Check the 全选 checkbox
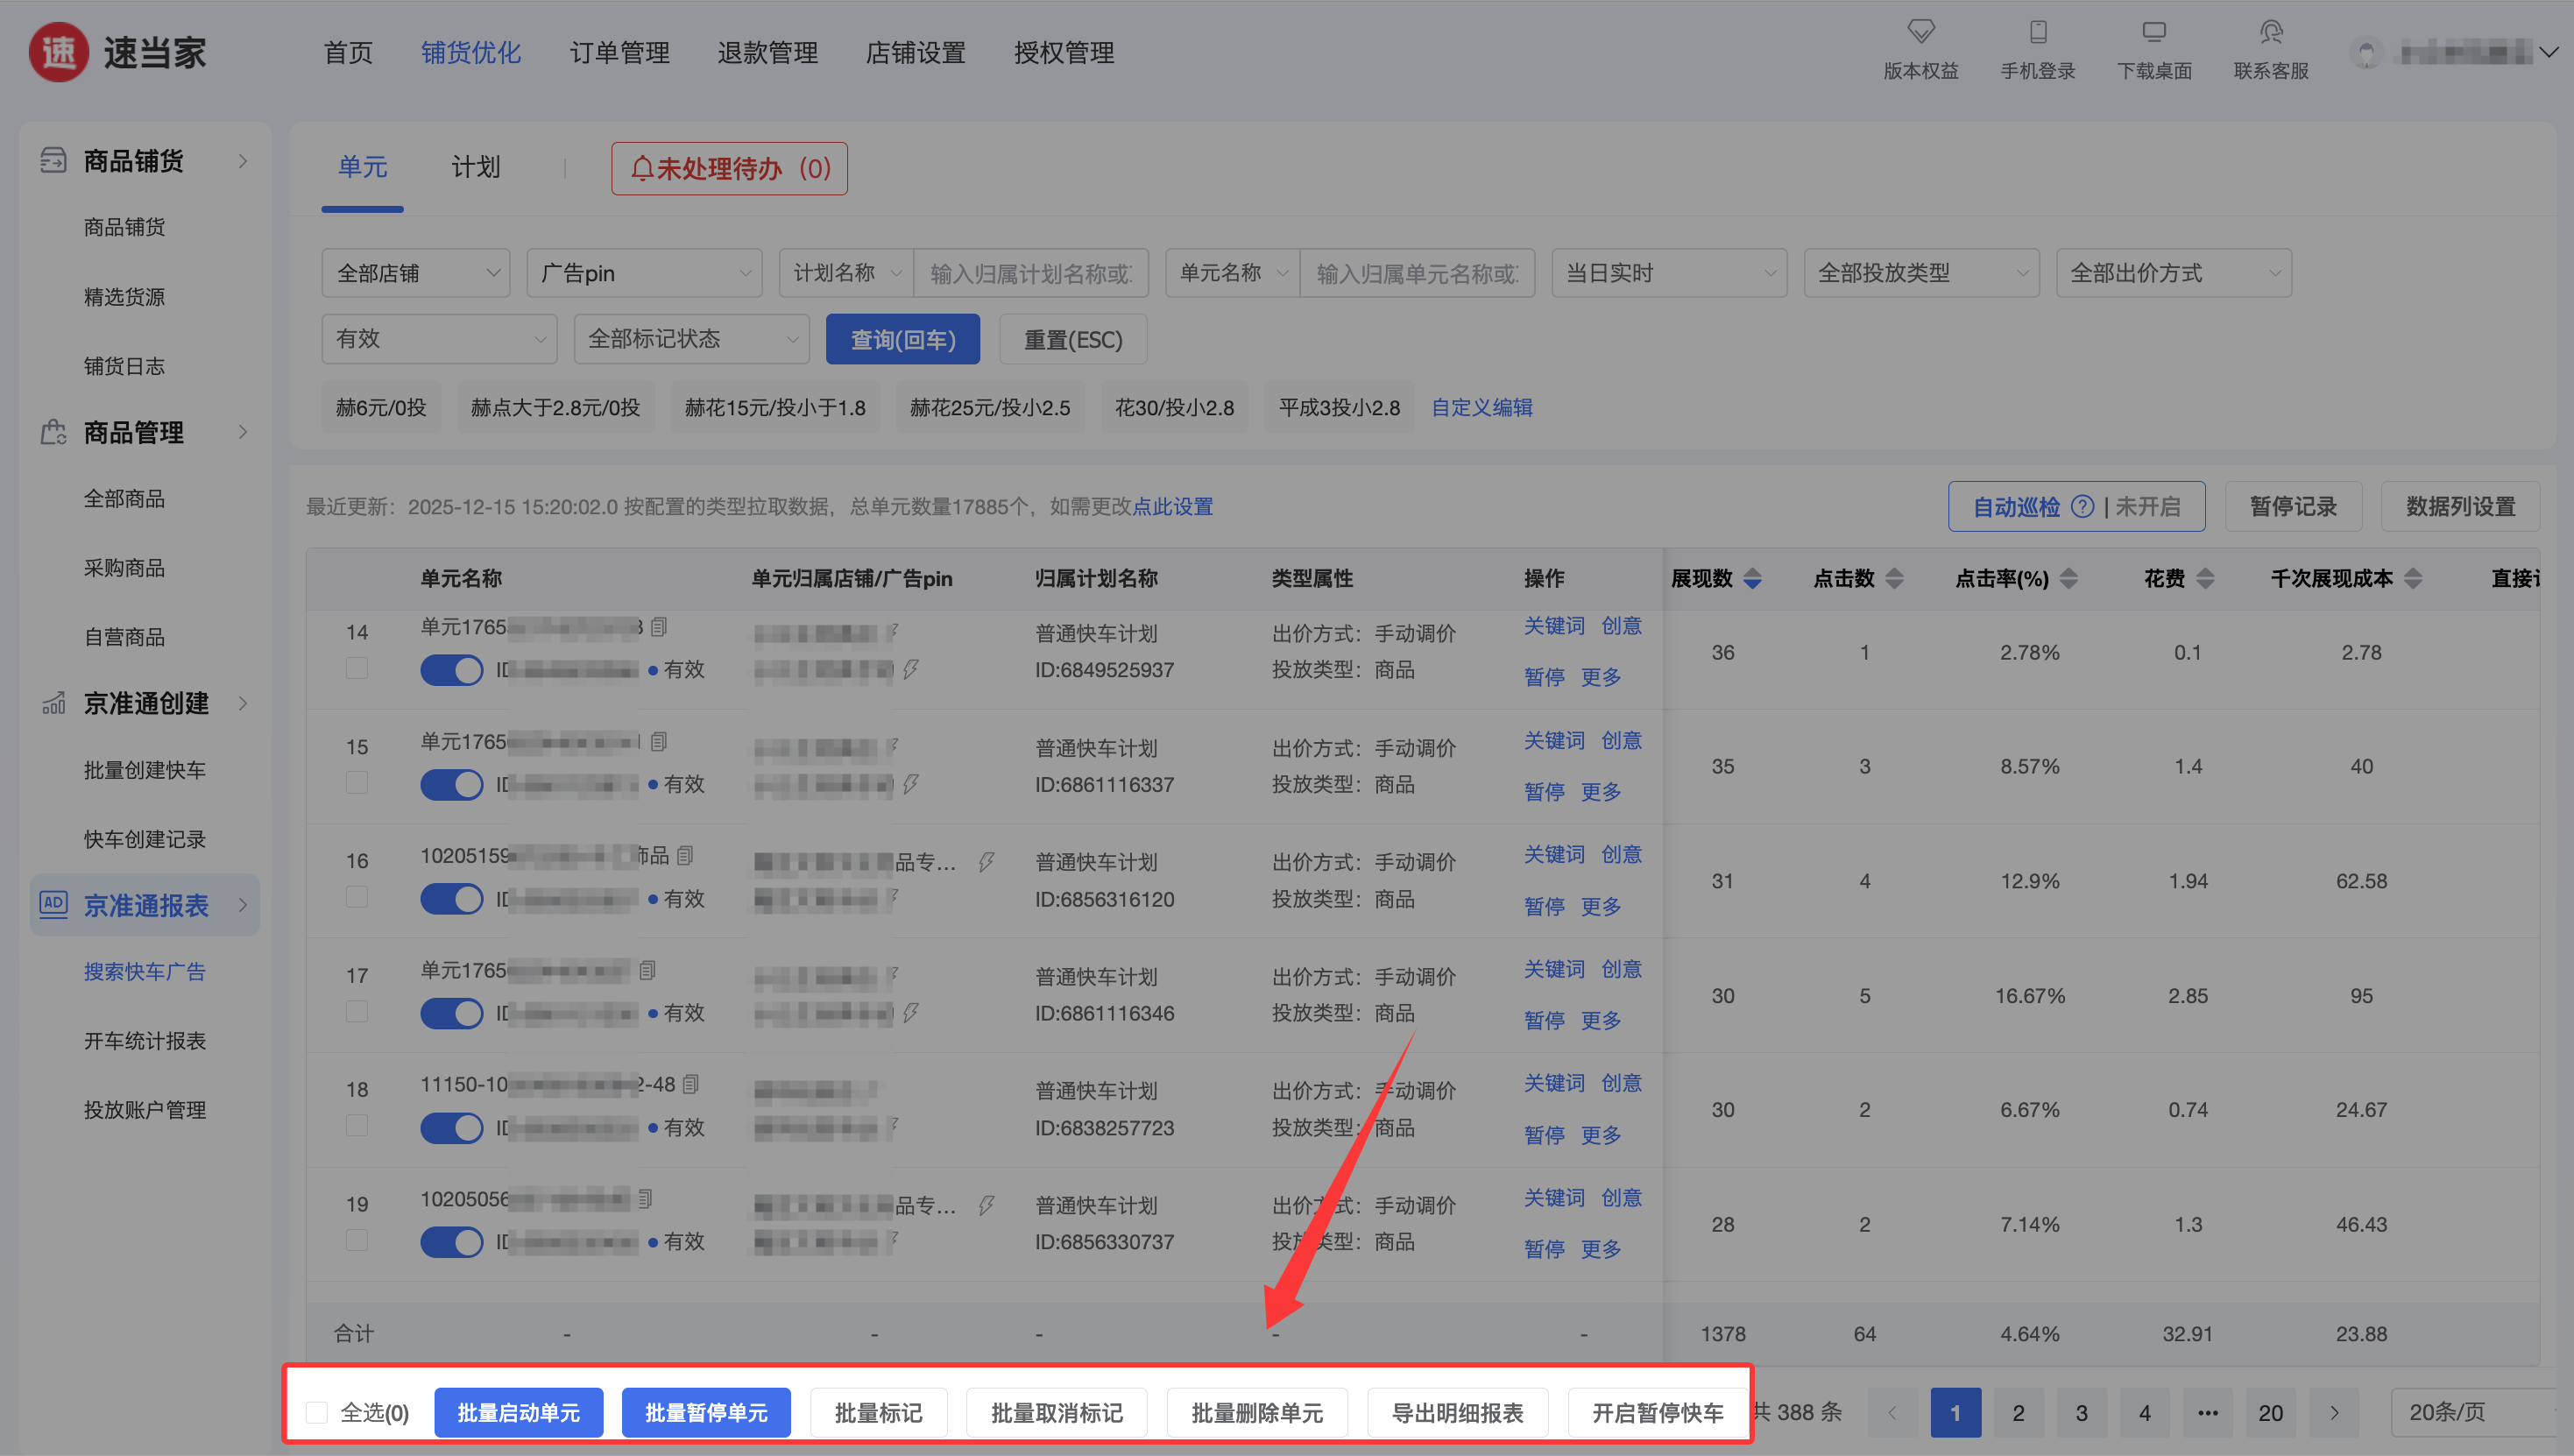Screen dimensions: 2574x1456 pyautogui.click(x=317, y=1412)
